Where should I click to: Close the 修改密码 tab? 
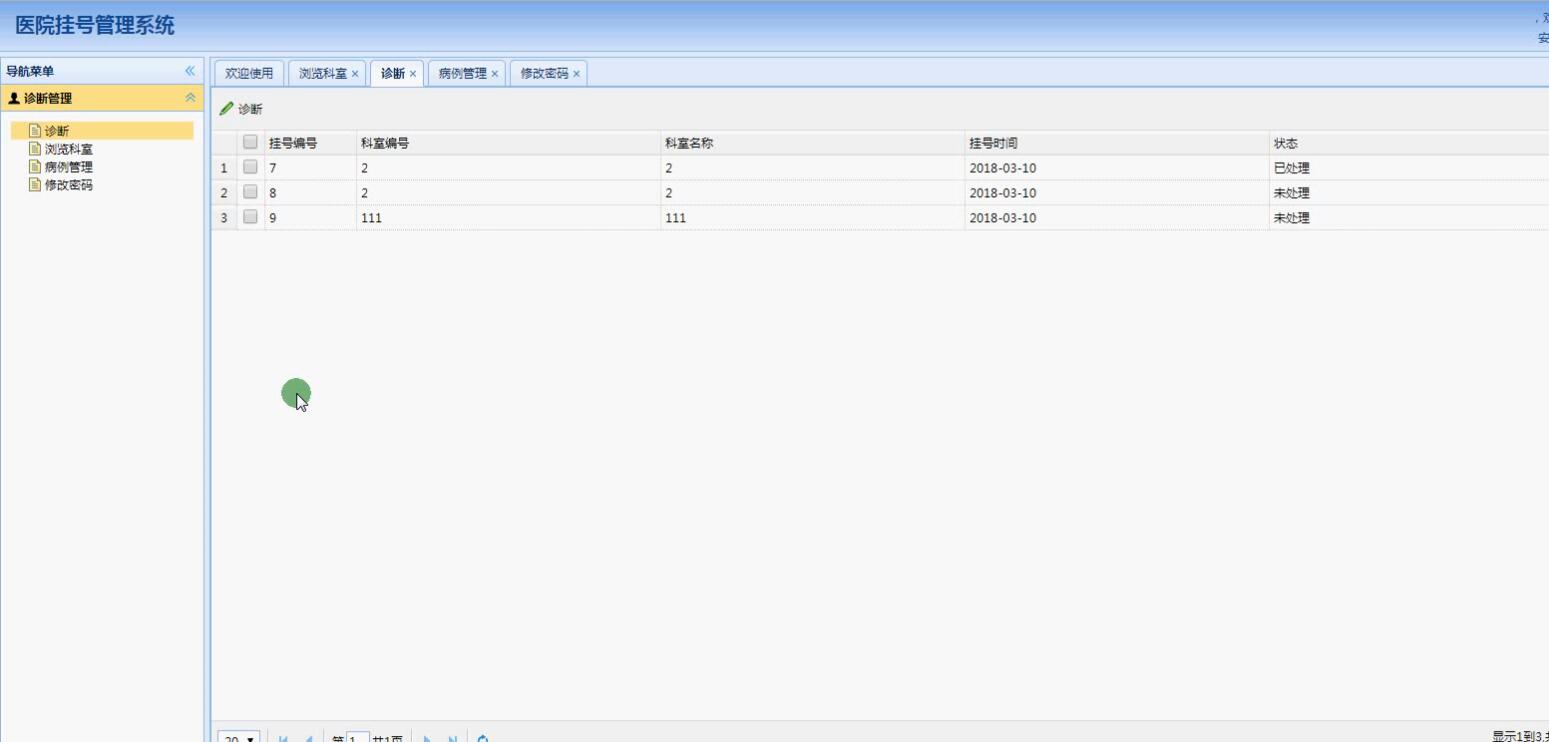576,74
